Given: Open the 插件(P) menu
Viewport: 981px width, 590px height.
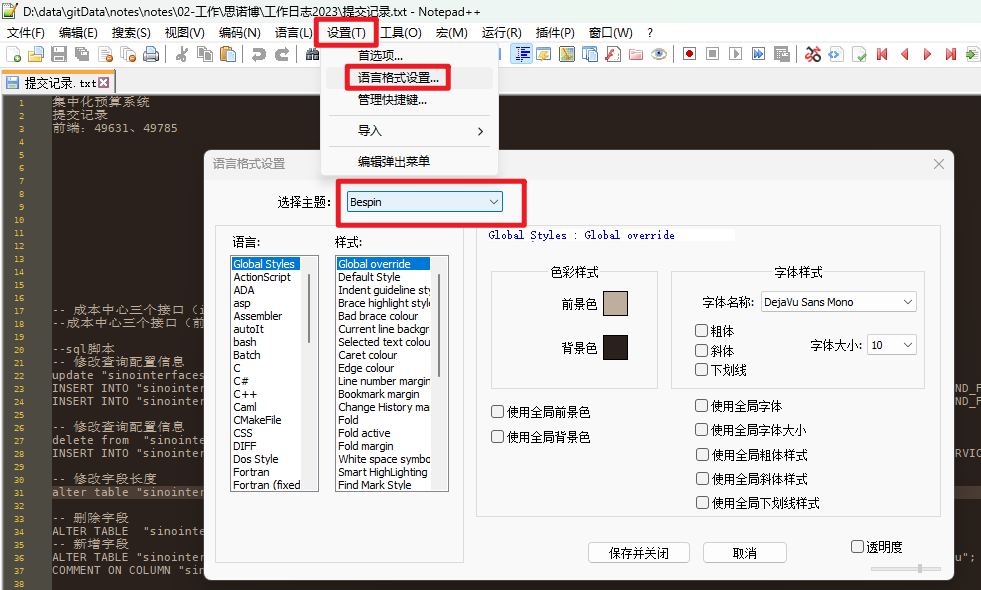Looking at the screenshot, I should pyautogui.click(x=555, y=32).
